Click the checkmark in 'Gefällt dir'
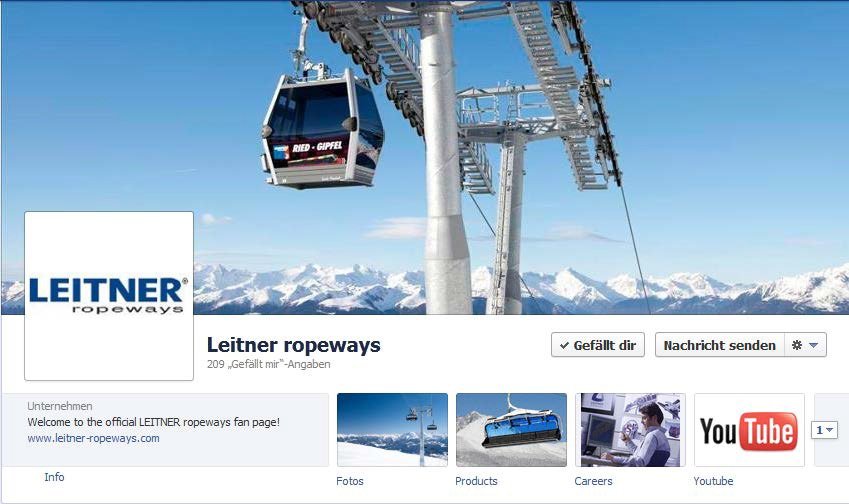Image resolution: width=849 pixels, height=504 pixels. 564,345
